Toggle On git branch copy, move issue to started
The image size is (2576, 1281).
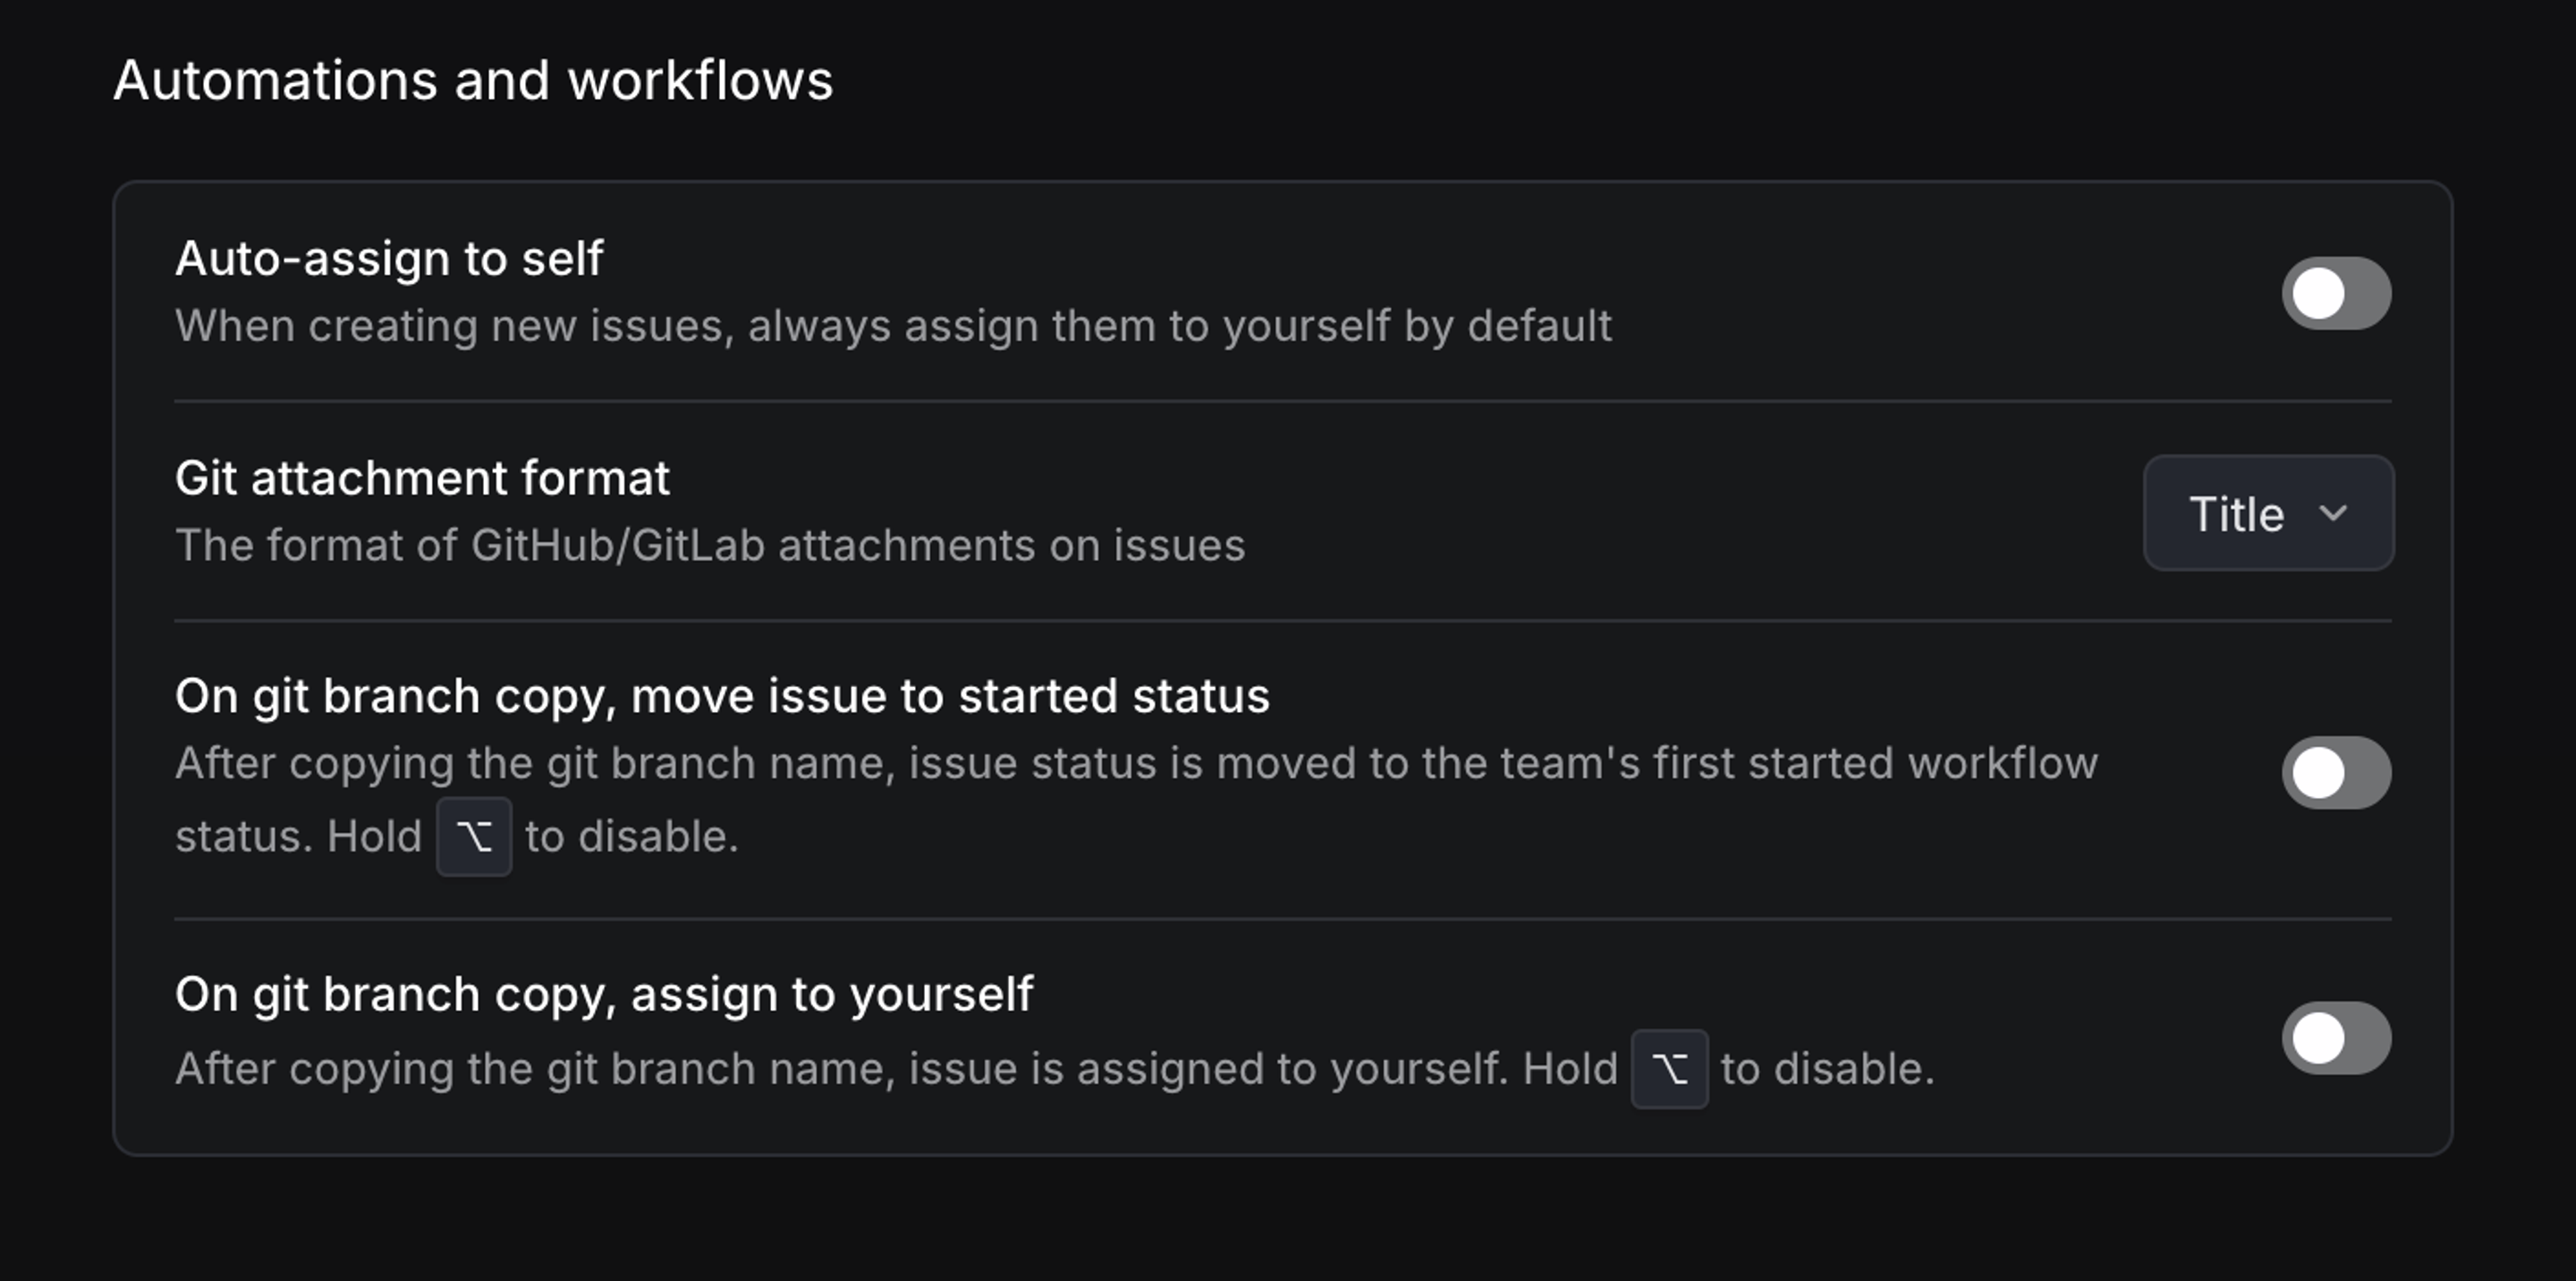(x=2336, y=772)
